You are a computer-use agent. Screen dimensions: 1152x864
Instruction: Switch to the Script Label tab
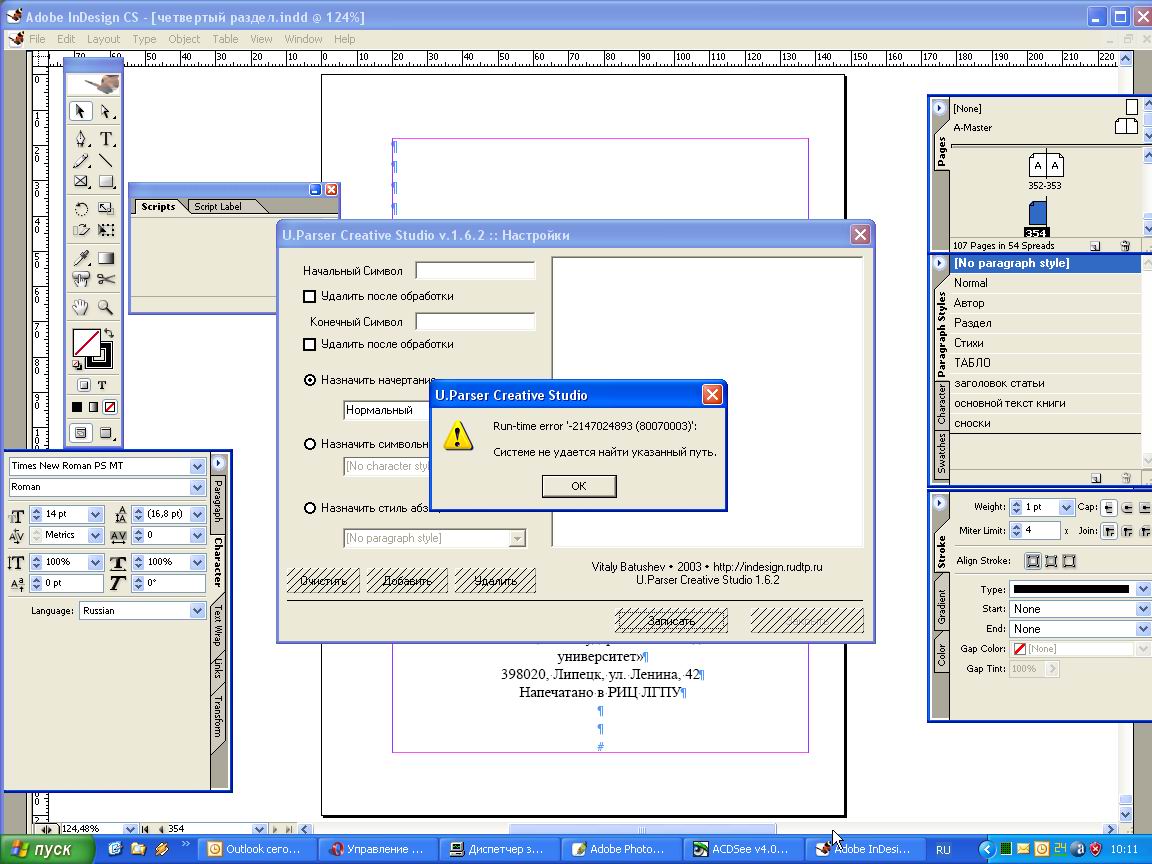(217, 206)
